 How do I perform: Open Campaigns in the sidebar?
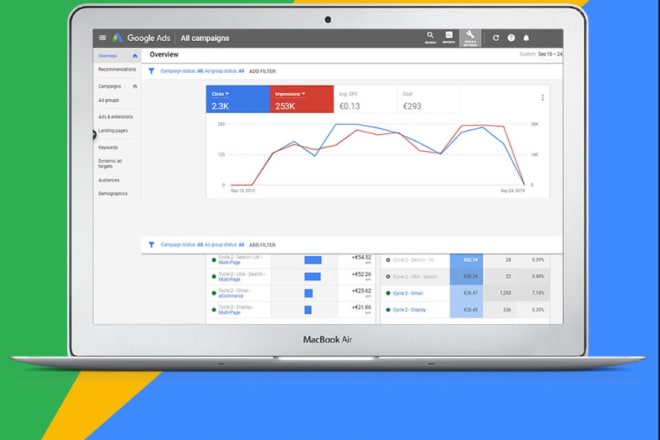coord(109,86)
